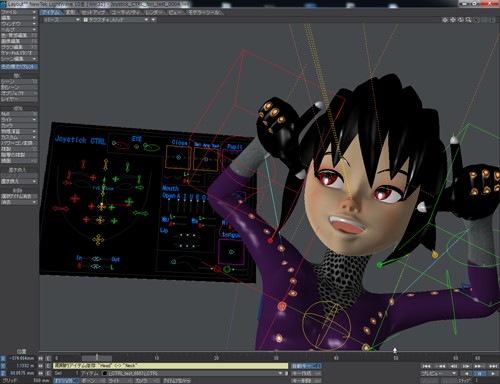Click the Y position arrows icon
The height and width of the screenshot is (384, 500).
41,366
